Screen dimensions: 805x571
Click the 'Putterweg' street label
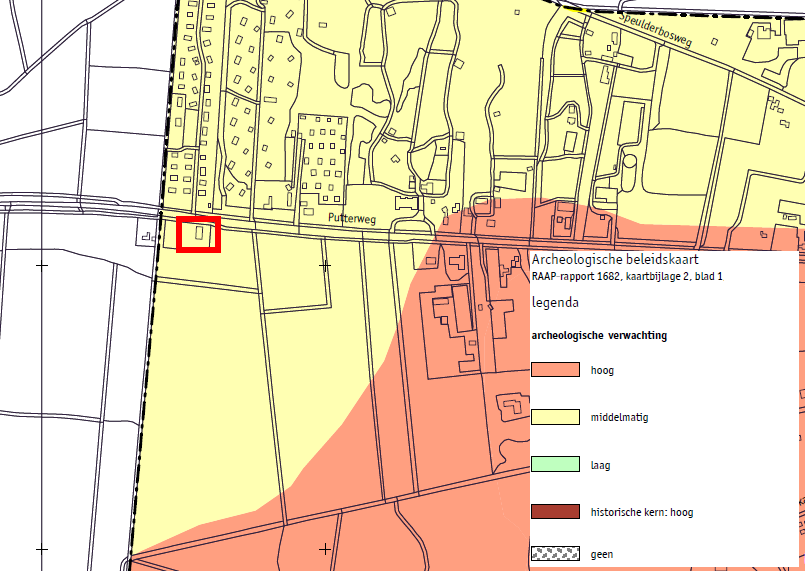pos(352,218)
